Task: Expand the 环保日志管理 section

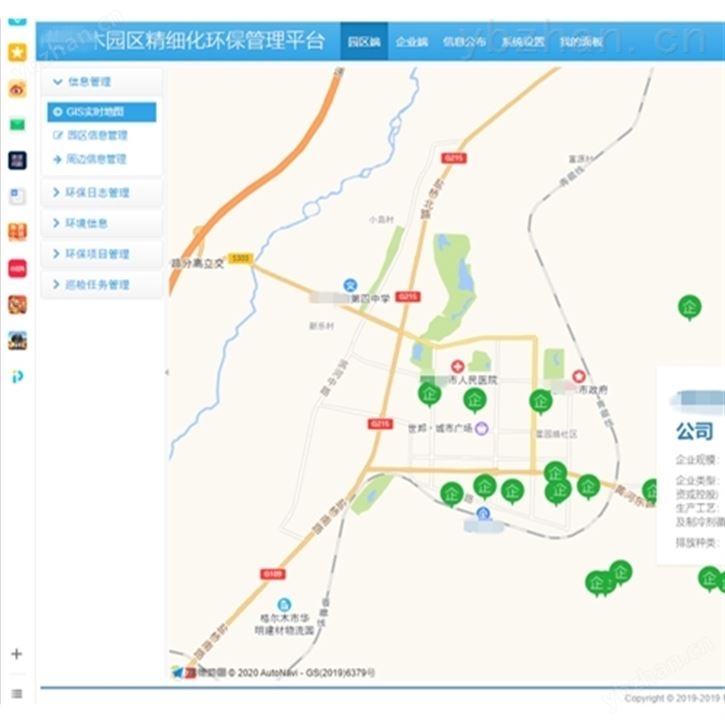Action: pyautogui.click(x=102, y=192)
